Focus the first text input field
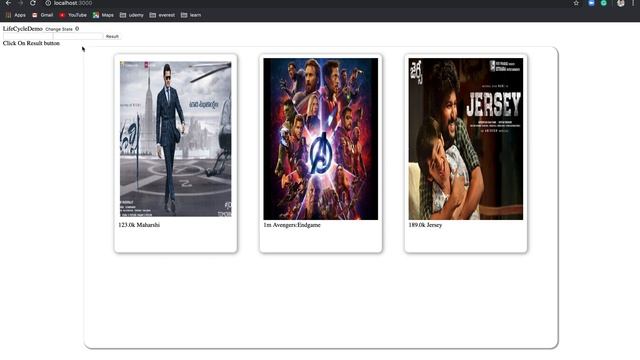640x360 pixels. pos(28,36)
